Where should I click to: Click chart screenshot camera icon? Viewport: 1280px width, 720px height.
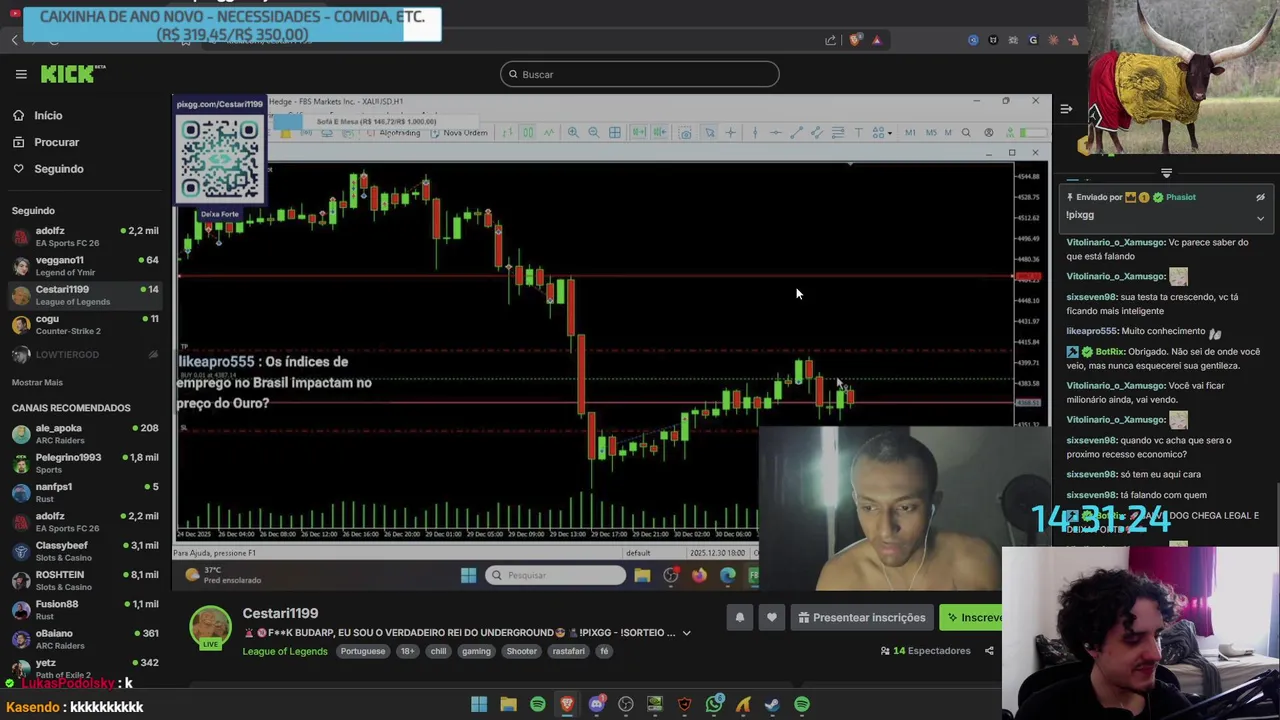pyautogui.click(x=686, y=133)
